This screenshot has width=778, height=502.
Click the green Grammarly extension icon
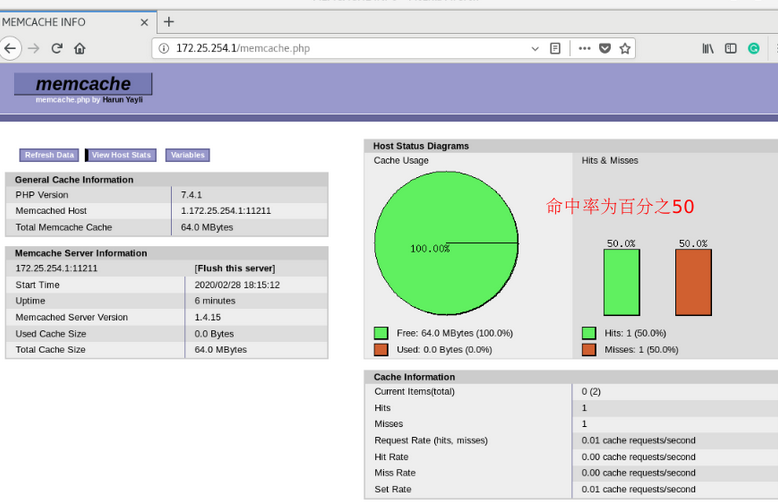754,49
